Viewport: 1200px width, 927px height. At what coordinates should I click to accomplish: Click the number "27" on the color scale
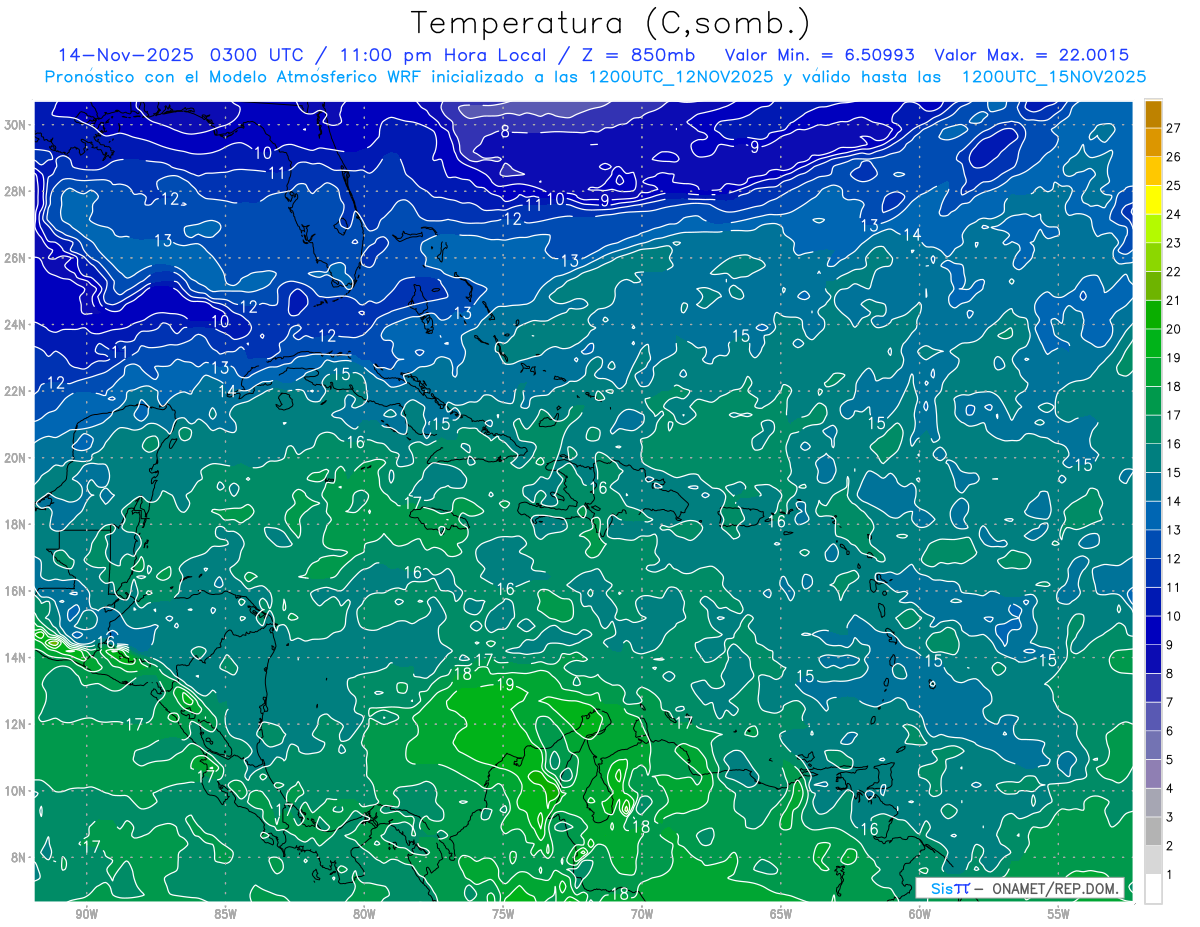coord(1173,127)
